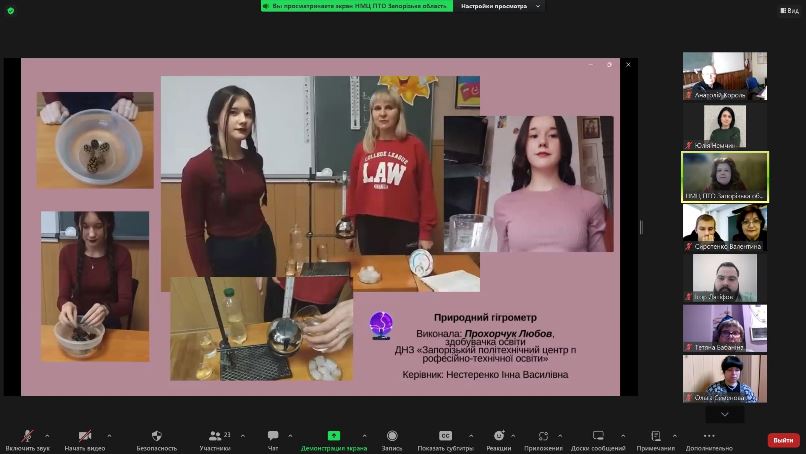Expand video options arrow beside Начать видео
Screen dimensions: 806x454
tap(109, 436)
